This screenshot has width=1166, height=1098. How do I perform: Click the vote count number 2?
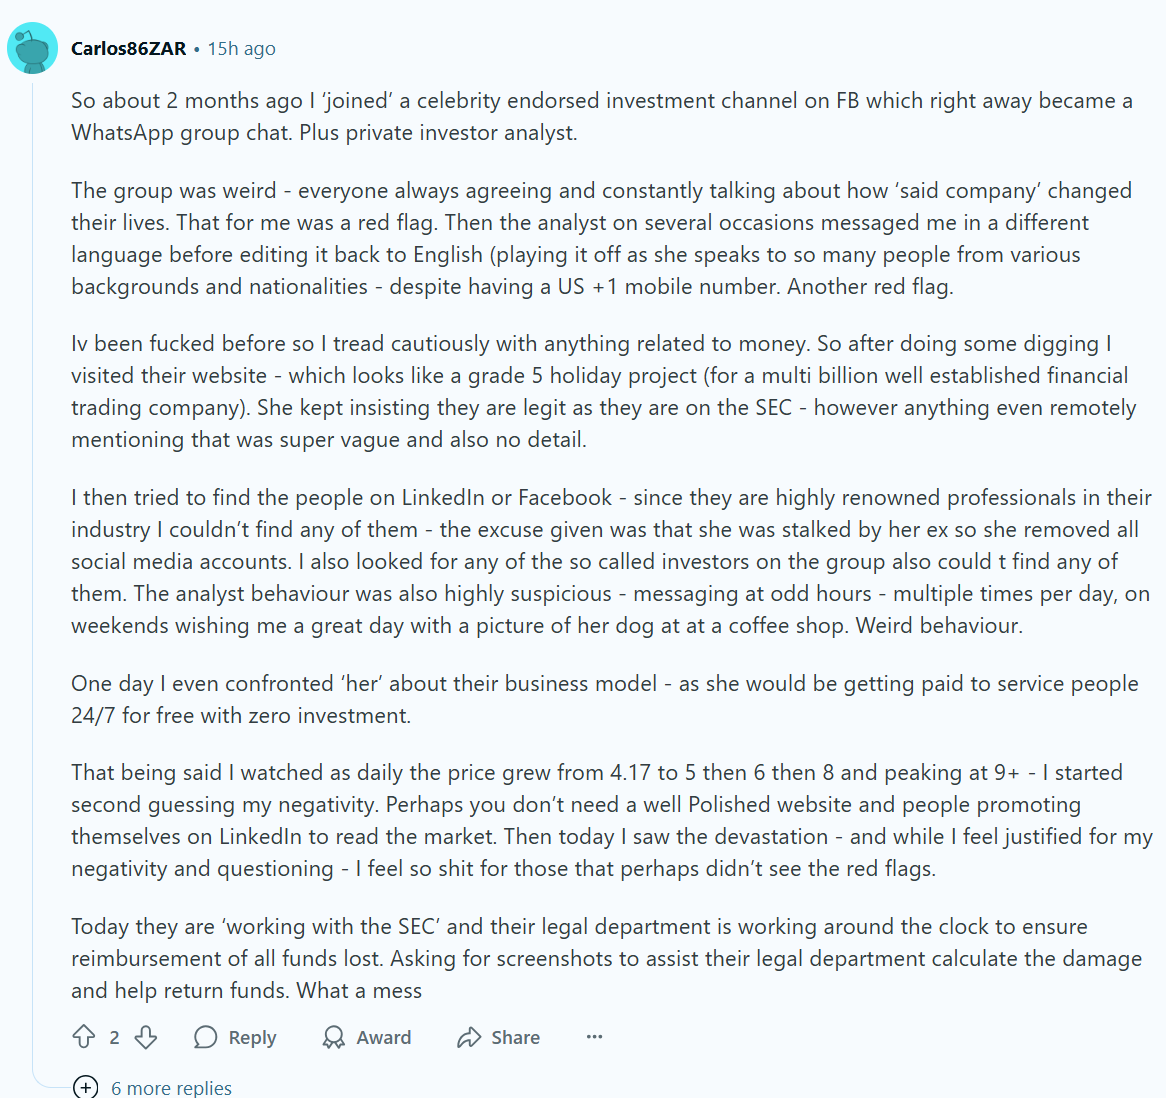coord(114,1037)
